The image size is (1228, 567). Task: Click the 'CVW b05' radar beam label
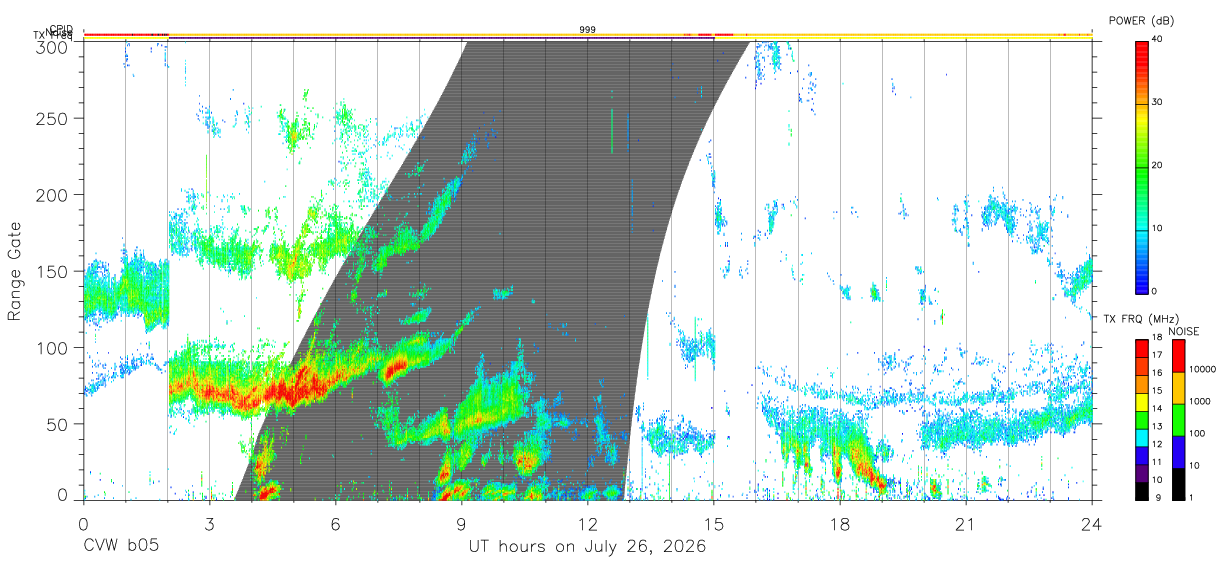click(119, 547)
